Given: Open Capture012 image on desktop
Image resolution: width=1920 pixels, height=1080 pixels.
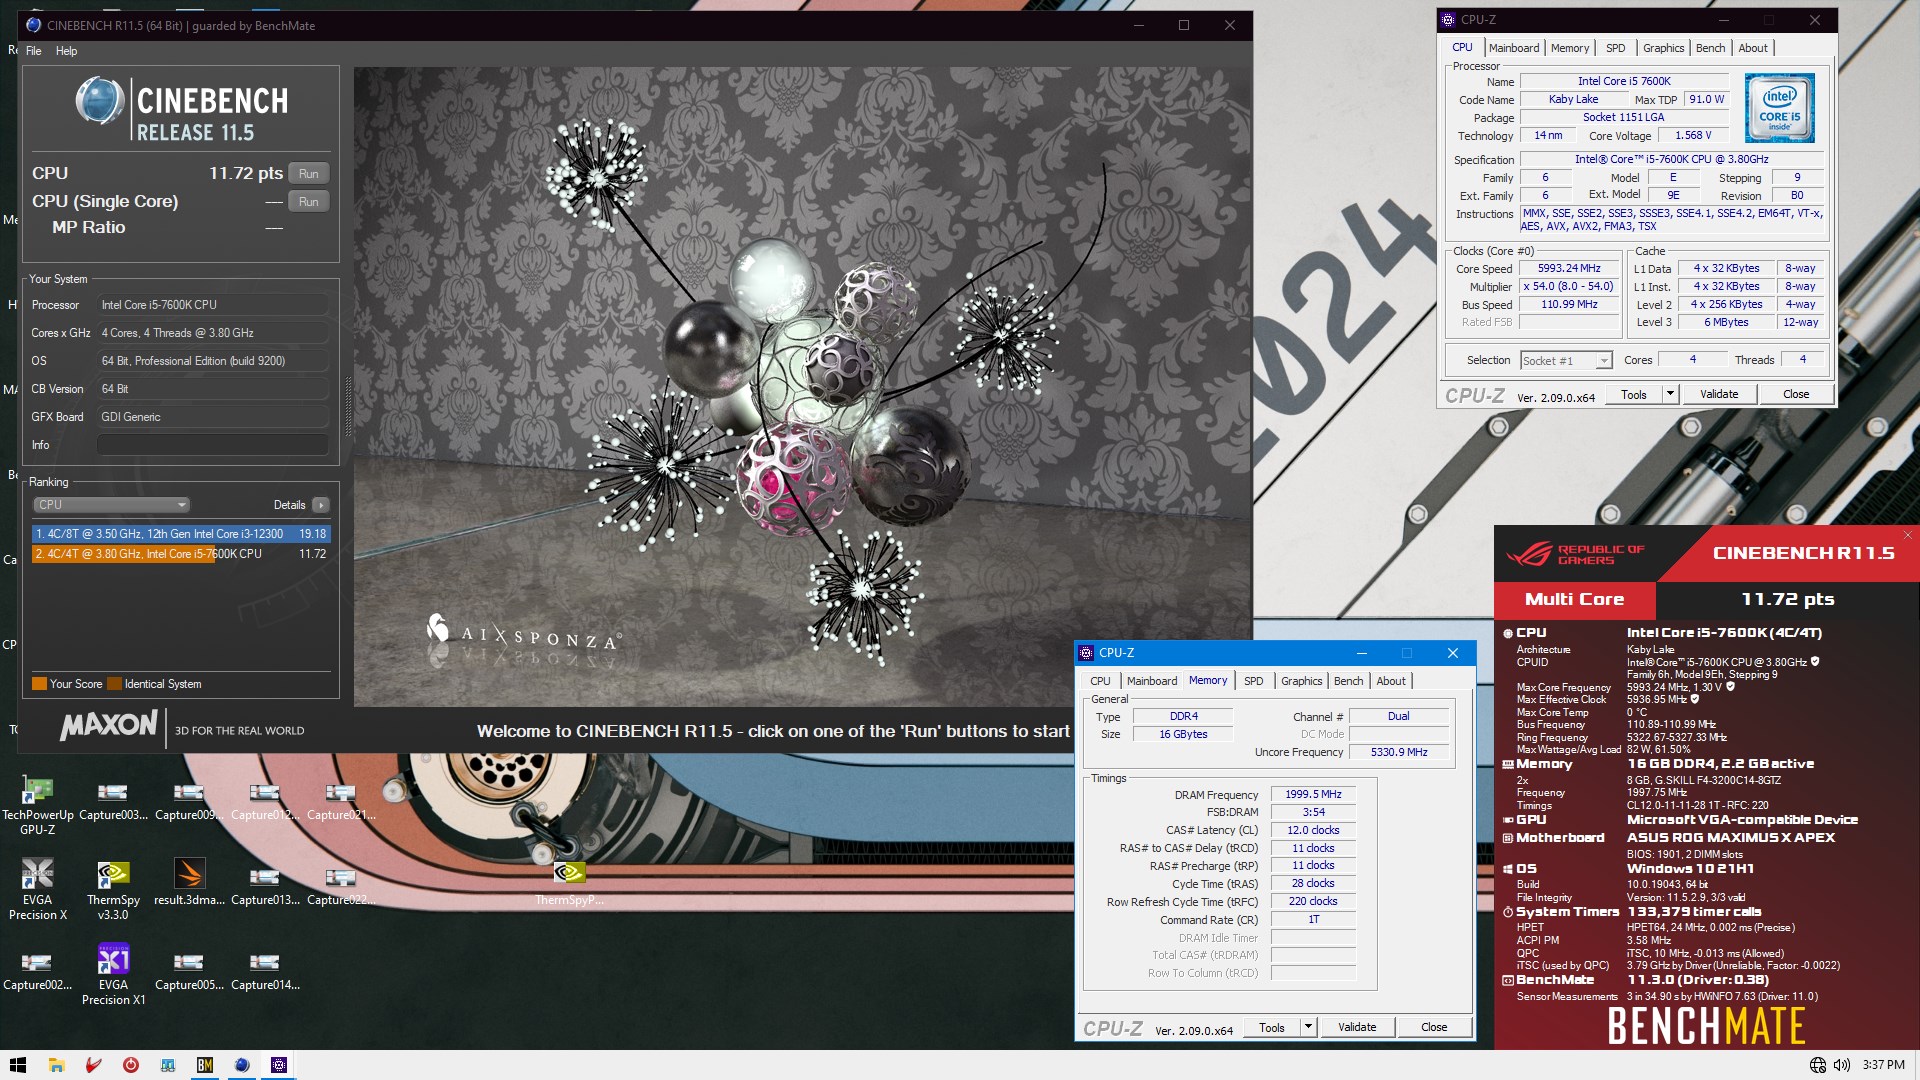Looking at the screenshot, I should coord(265,800).
